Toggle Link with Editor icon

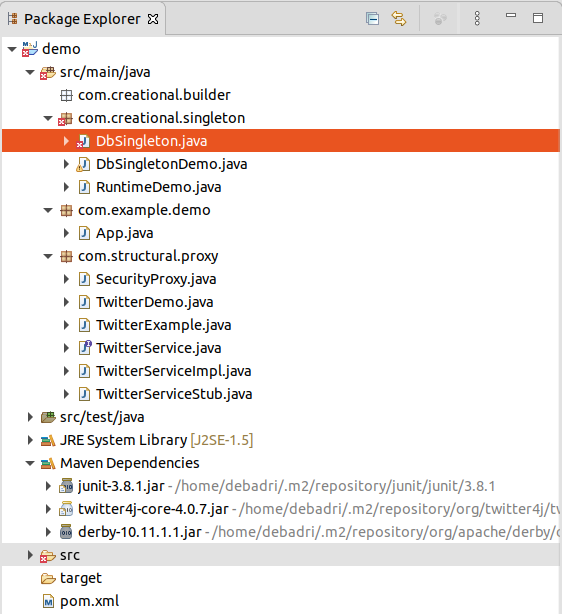(399, 18)
